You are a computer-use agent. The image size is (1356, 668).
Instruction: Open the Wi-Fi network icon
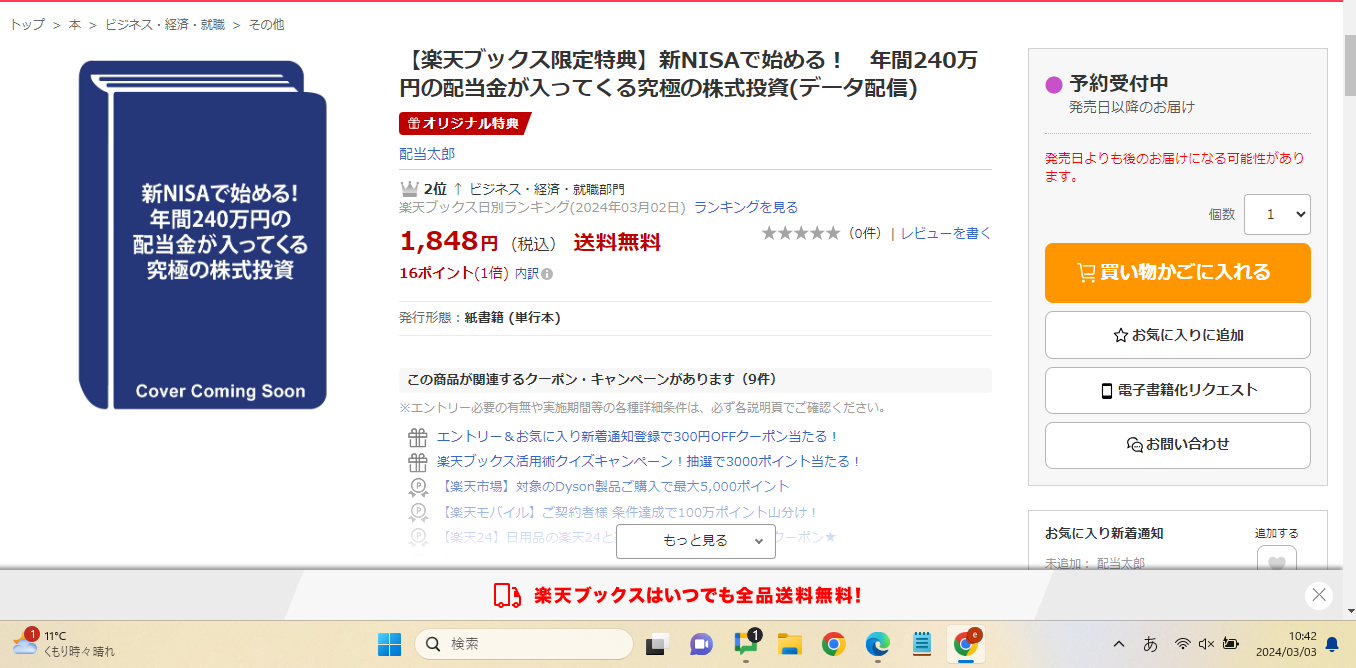click(x=1183, y=644)
